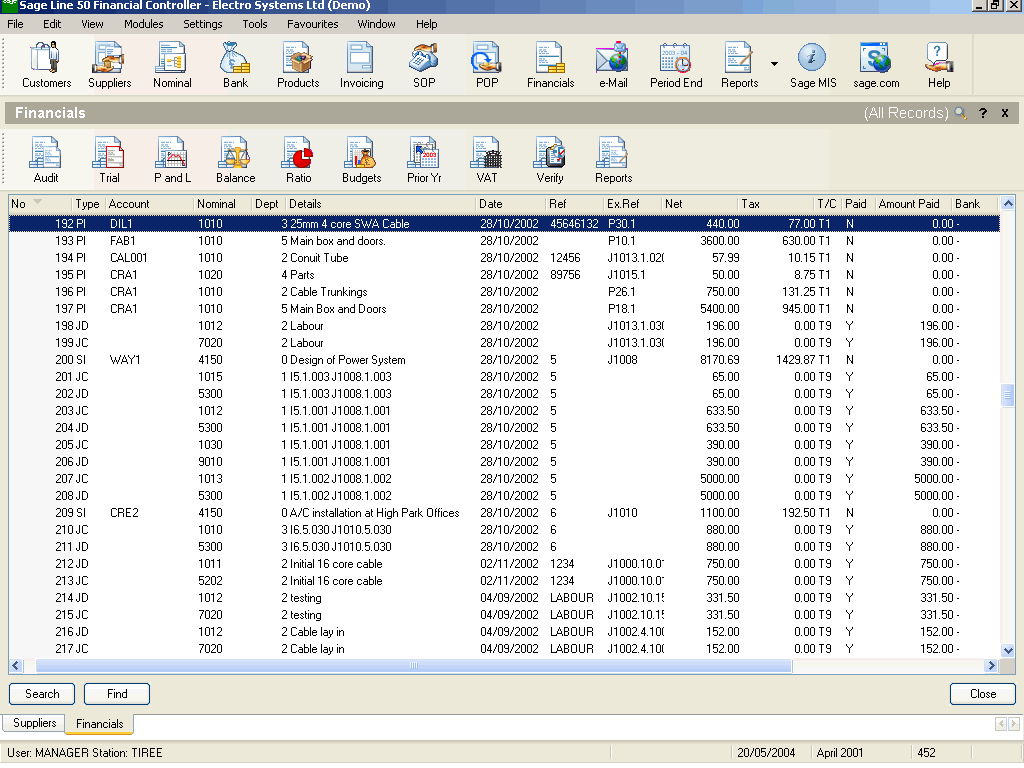This screenshot has height=768, width=1024.
Task: Sort by the Date column header
Action: click(x=510, y=204)
